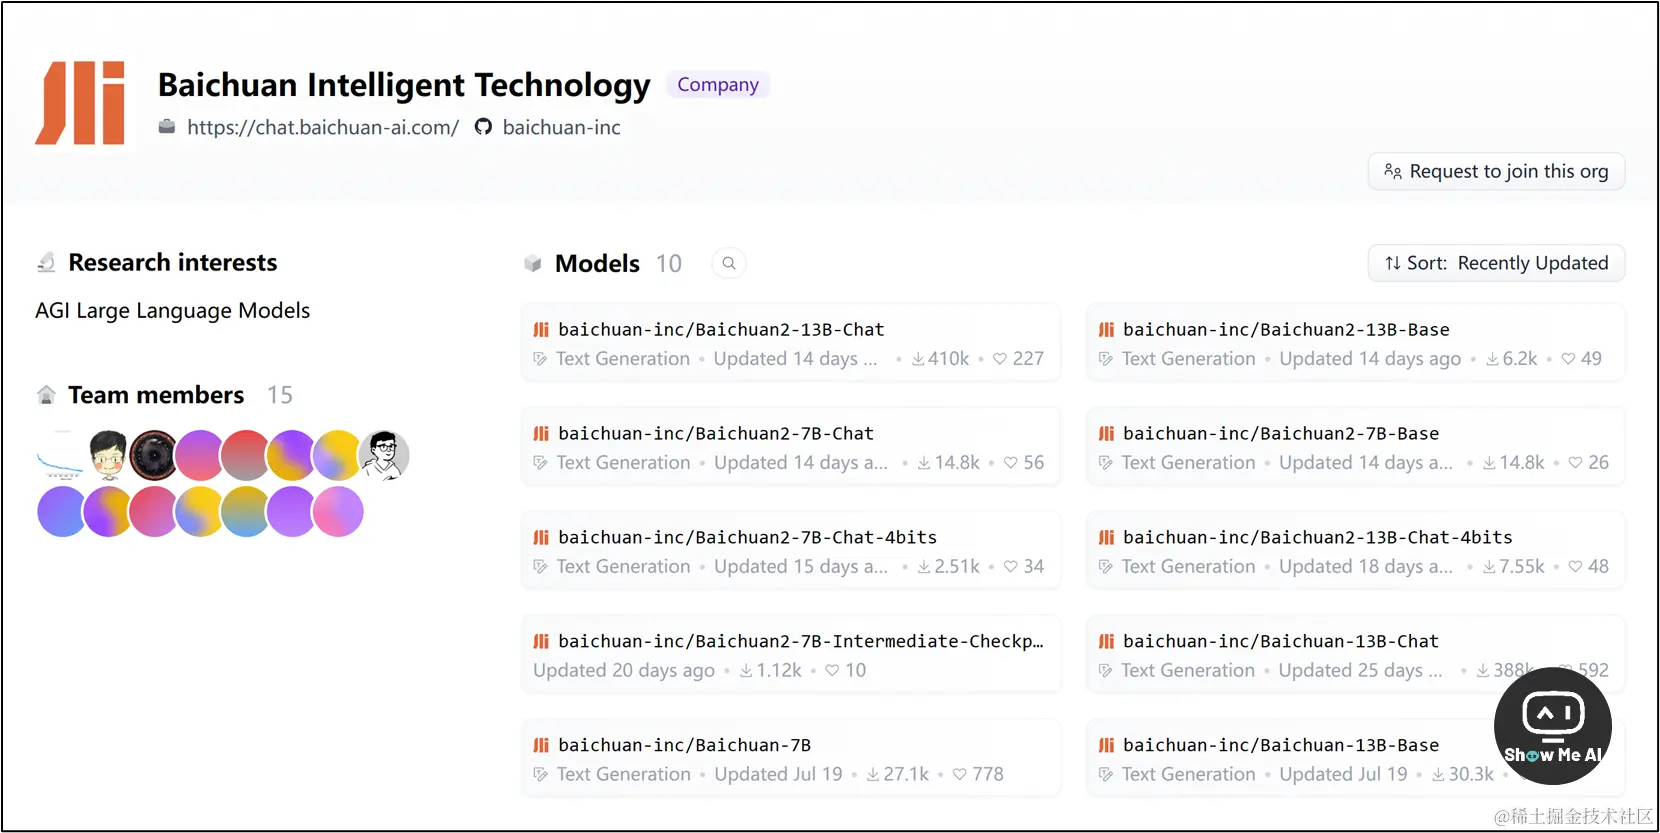
Task: Click the model count 10
Action: click(x=669, y=263)
